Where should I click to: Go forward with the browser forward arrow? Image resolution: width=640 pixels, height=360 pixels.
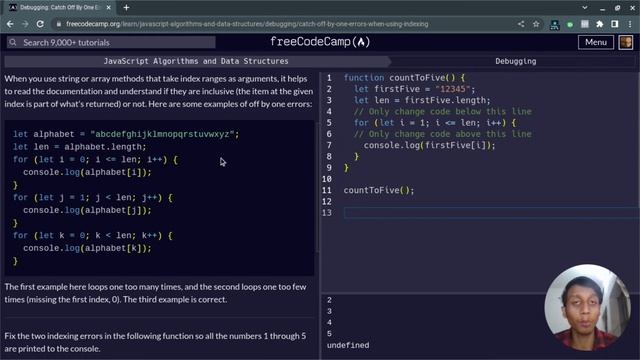25,24
